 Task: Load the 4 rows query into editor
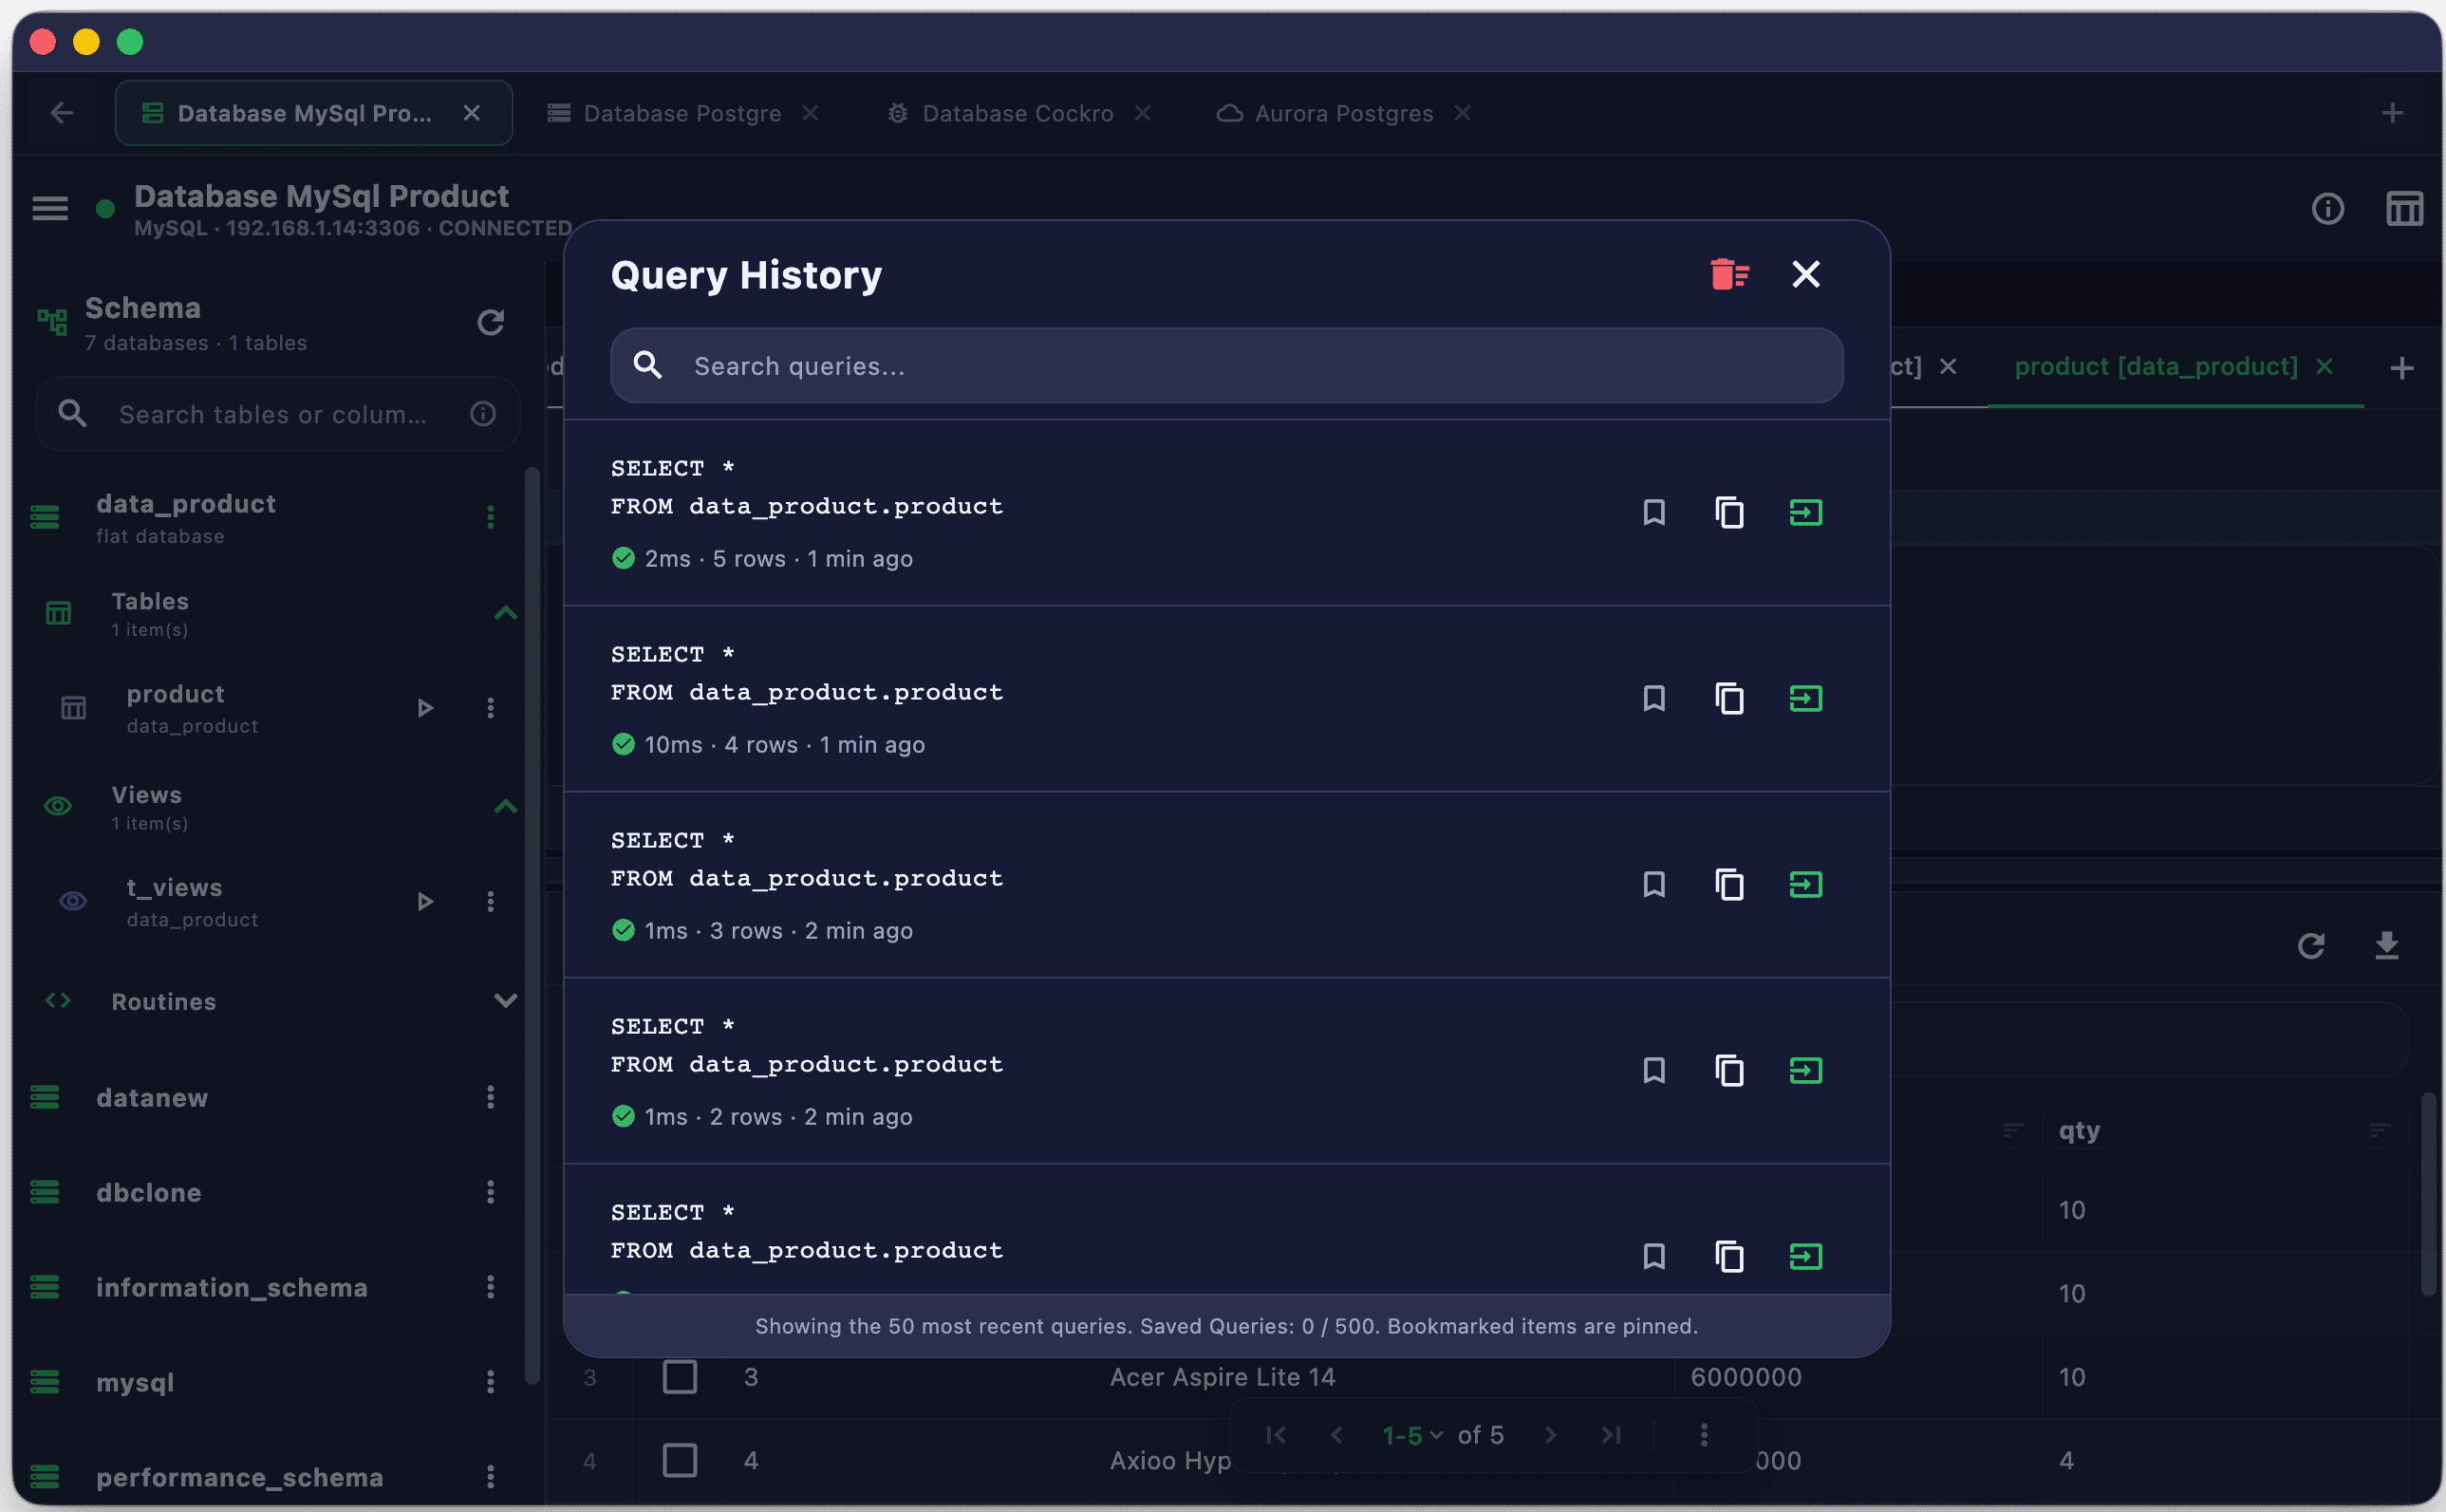click(1805, 698)
